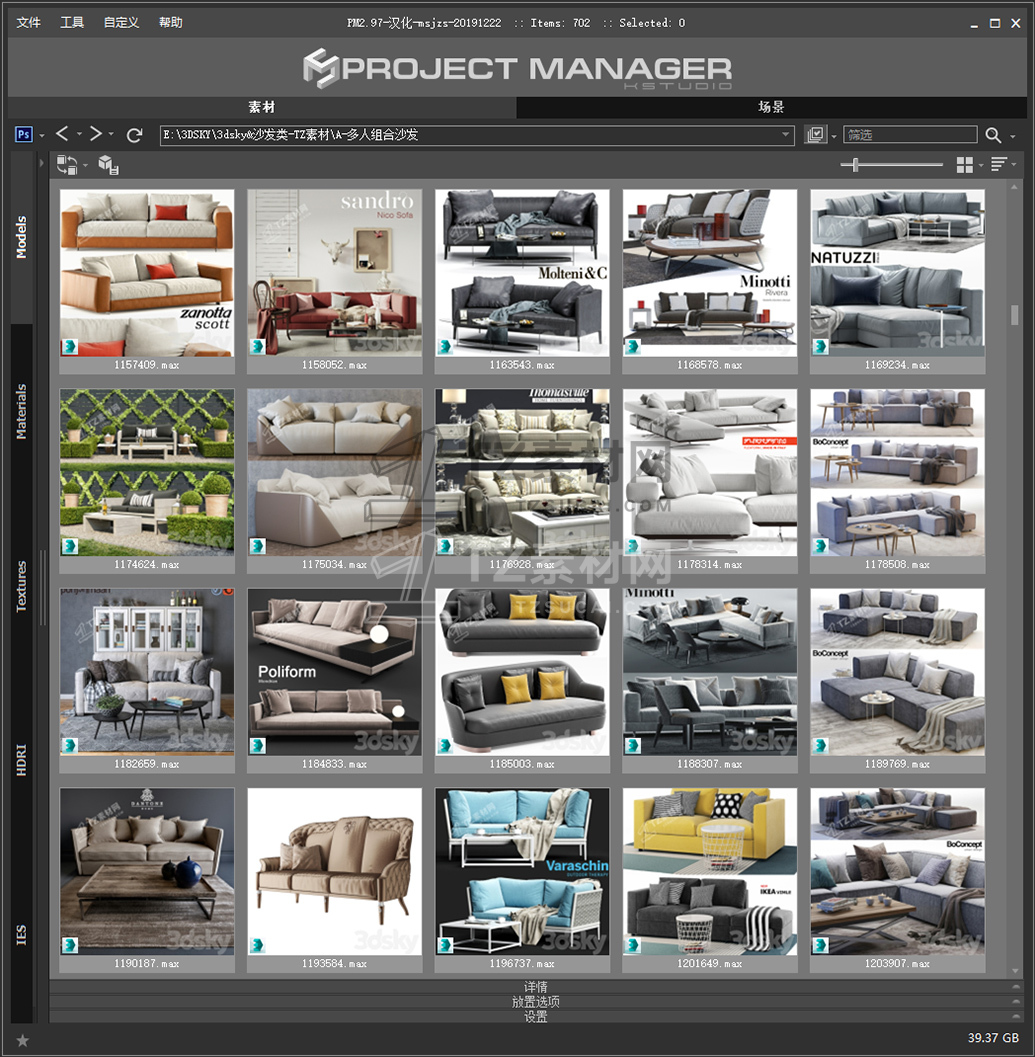Open the 自定义 menu
Image resolution: width=1035 pixels, height=1057 pixels.
tap(121, 23)
